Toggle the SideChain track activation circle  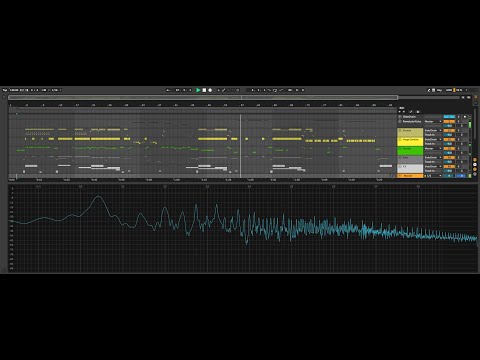(400, 117)
